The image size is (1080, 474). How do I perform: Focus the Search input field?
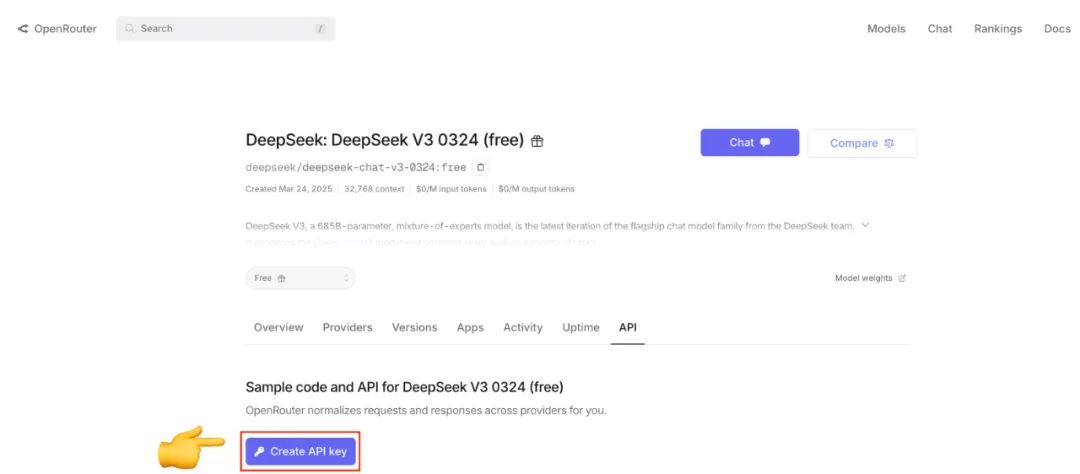[226, 29]
